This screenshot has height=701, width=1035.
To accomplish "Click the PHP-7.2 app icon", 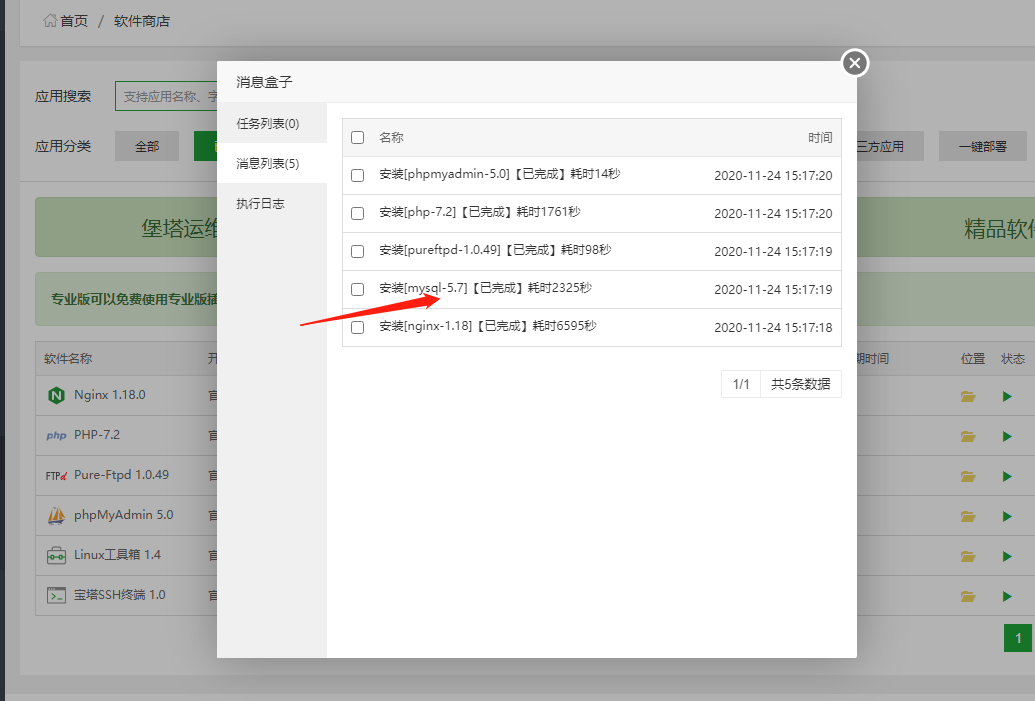I will click(57, 436).
